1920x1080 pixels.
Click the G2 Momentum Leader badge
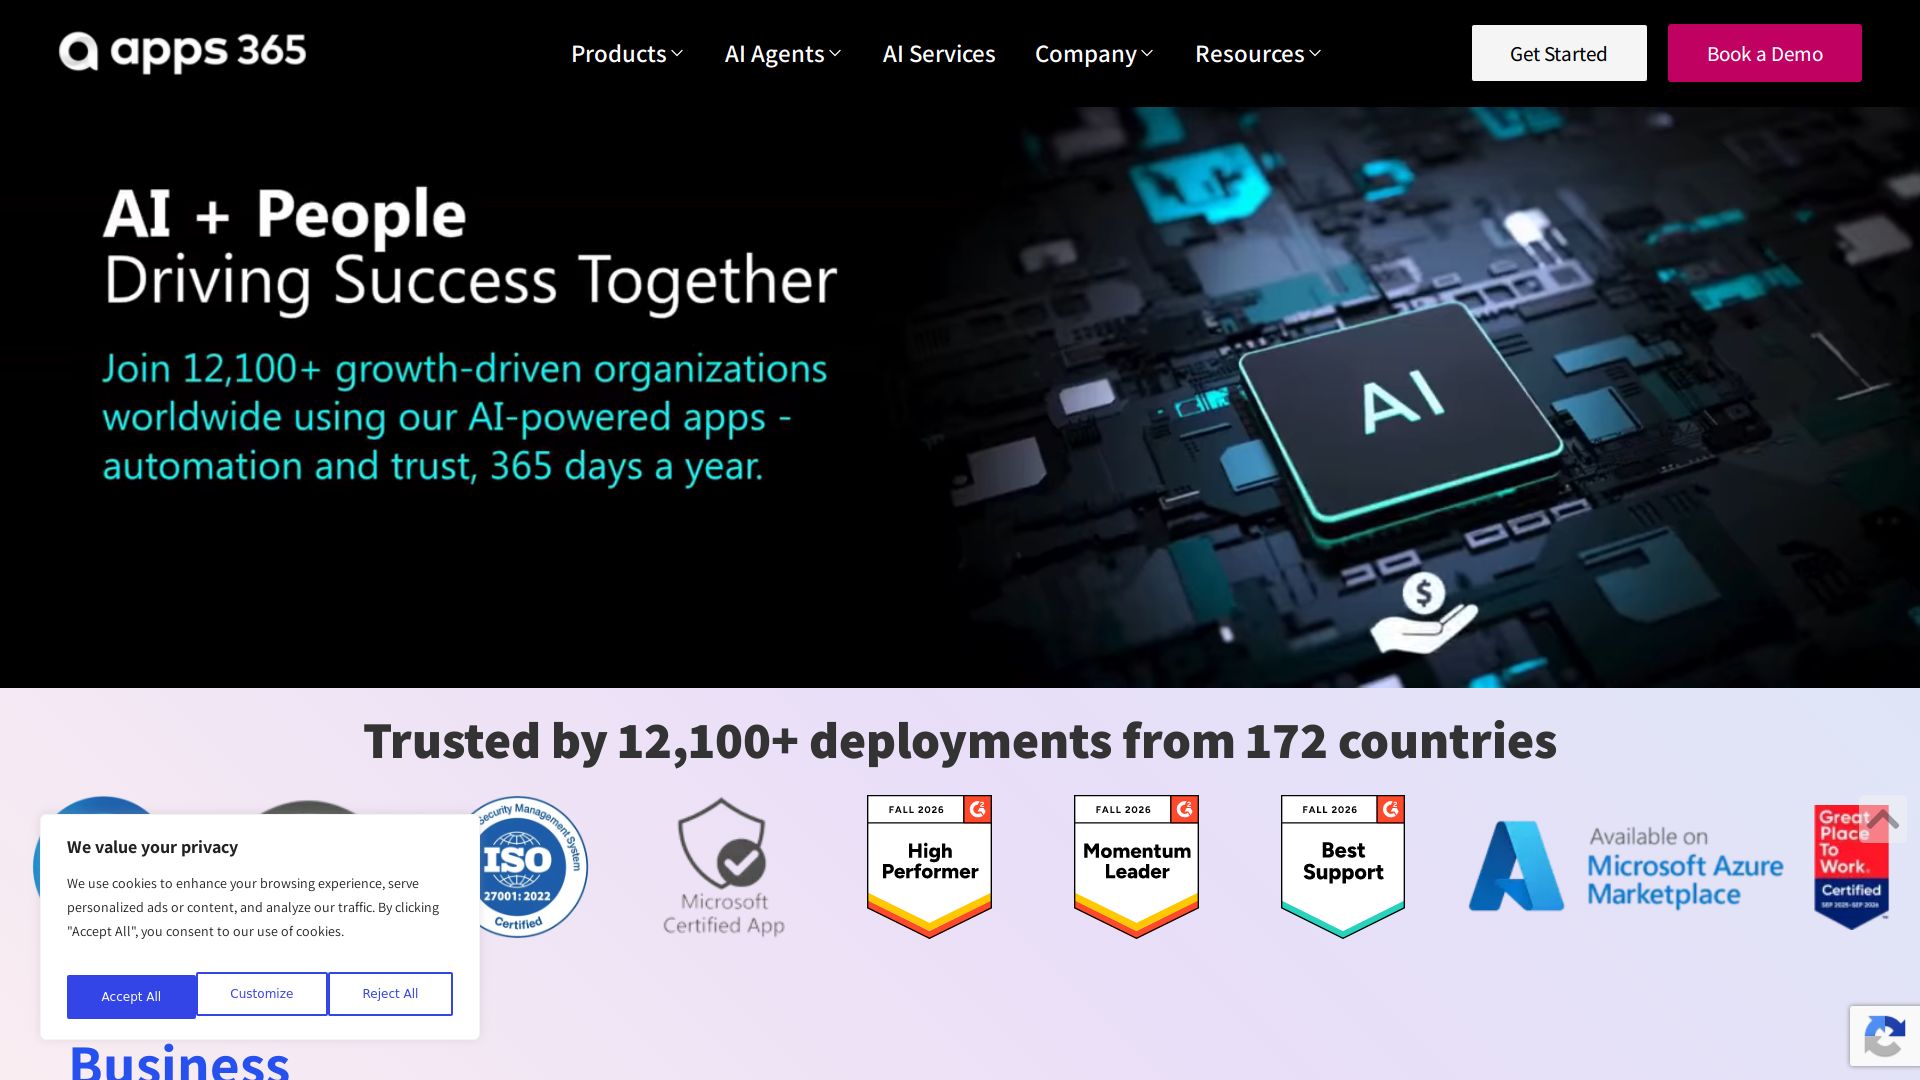point(1136,866)
